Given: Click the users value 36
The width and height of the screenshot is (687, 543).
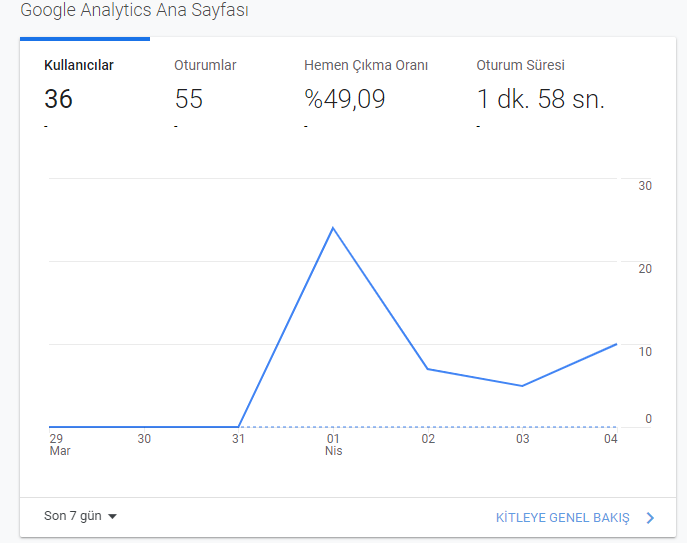Looking at the screenshot, I should click(x=58, y=99).
